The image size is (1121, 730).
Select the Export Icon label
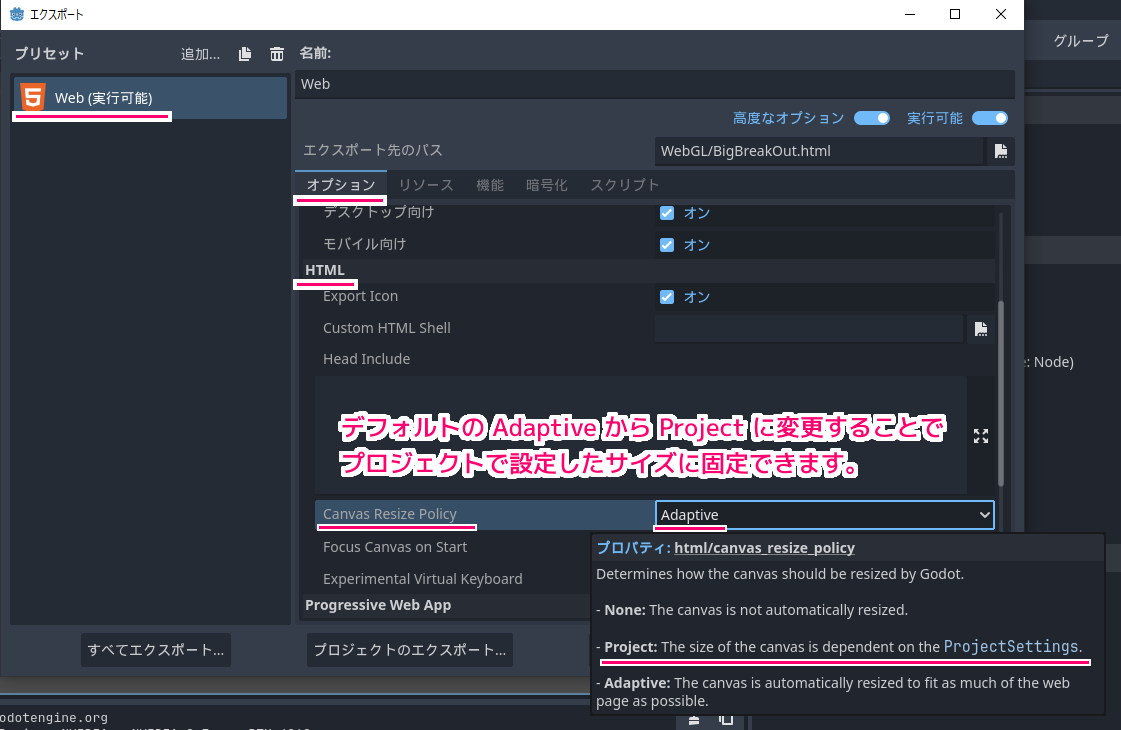pyautogui.click(x=360, y=296)
